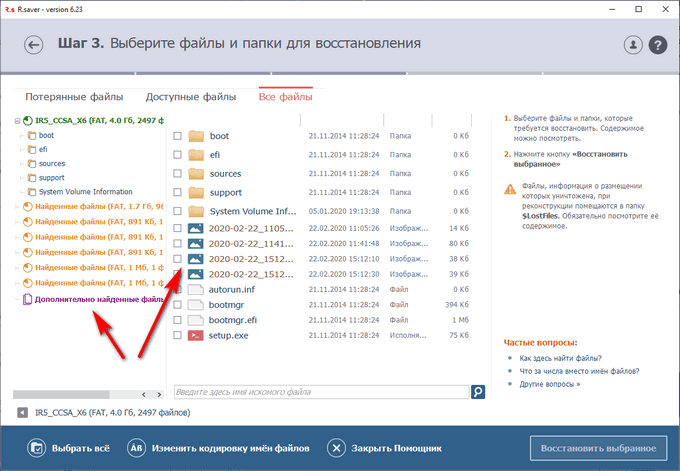Click the back arrow button
The image size is (680, 471).
36,45
